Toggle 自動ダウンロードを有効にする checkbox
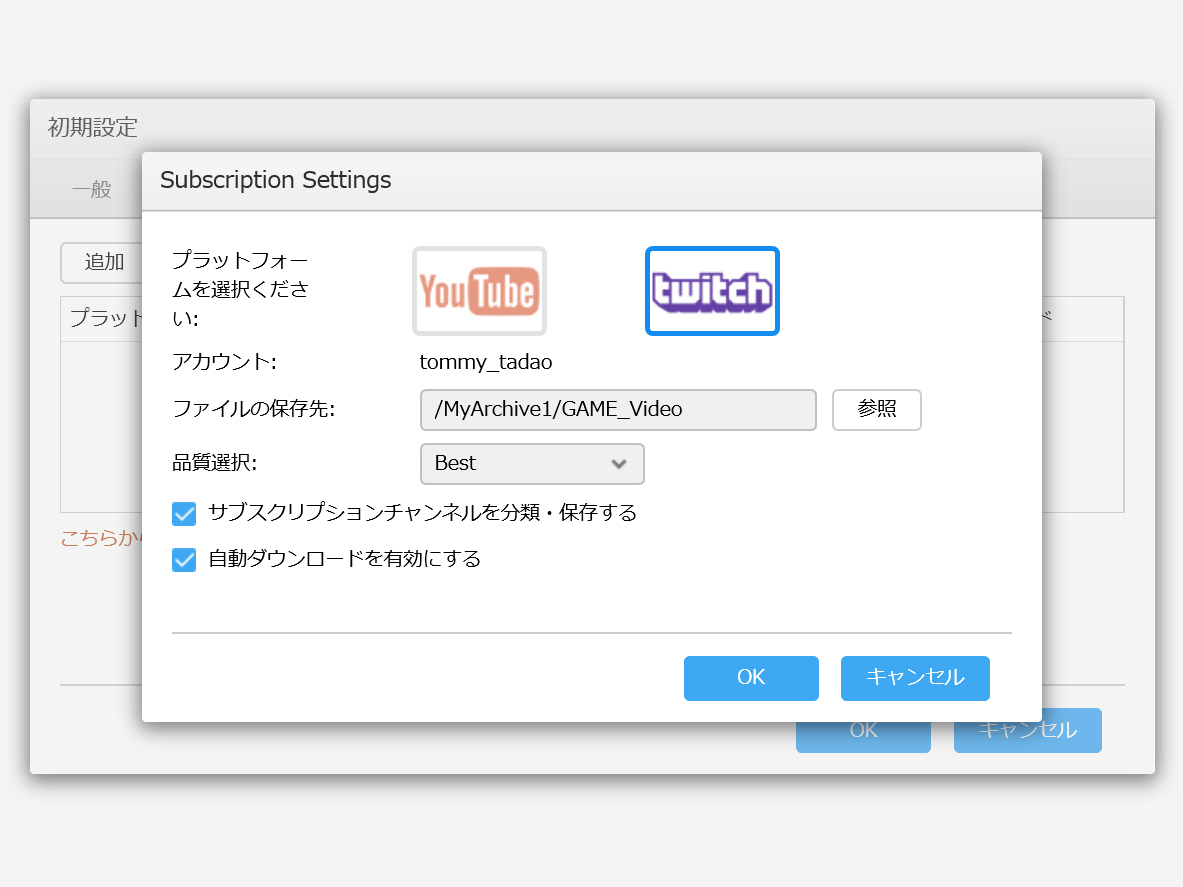This screenshot has width=1183, height=887. coord(184,560)
